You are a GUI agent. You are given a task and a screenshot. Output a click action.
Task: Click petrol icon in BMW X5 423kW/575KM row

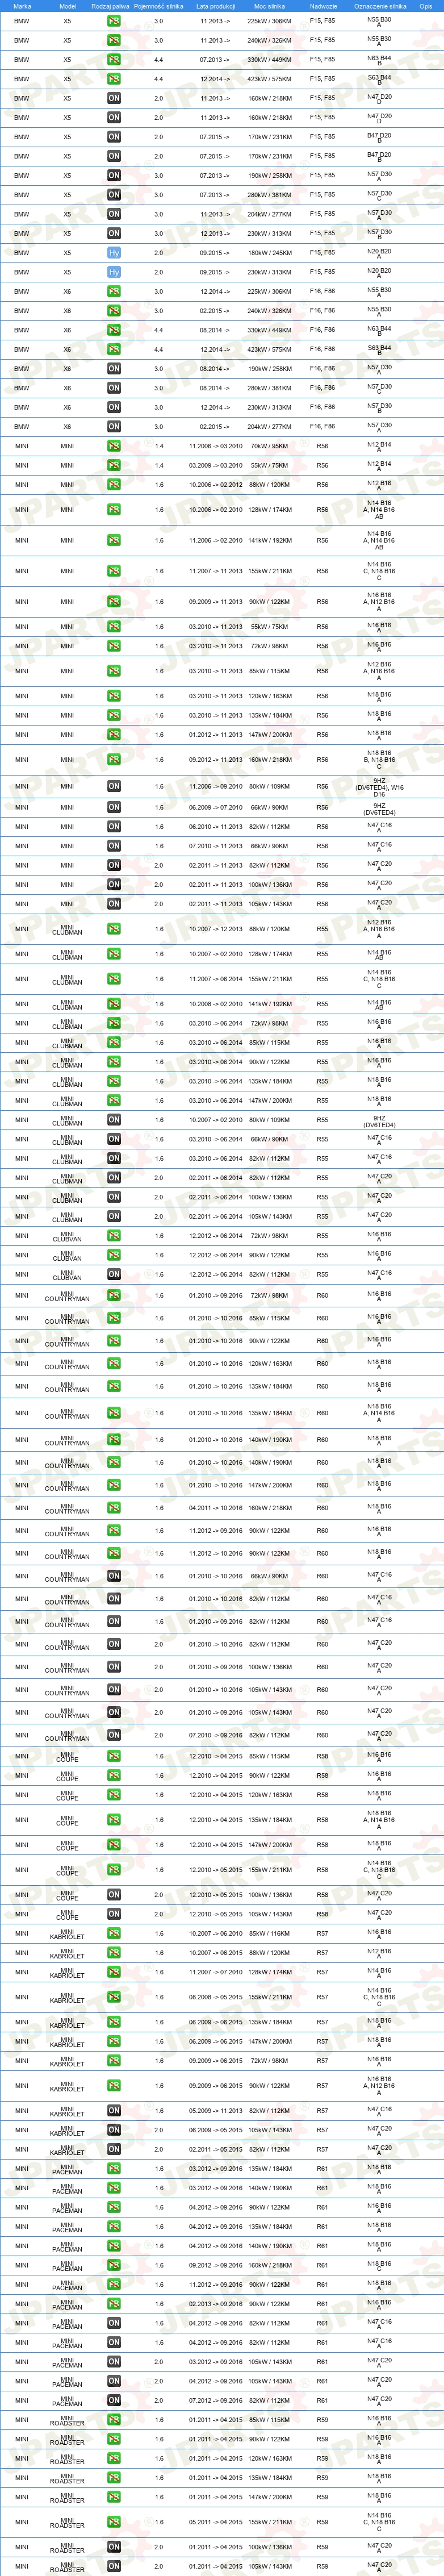tap(114, 79)
